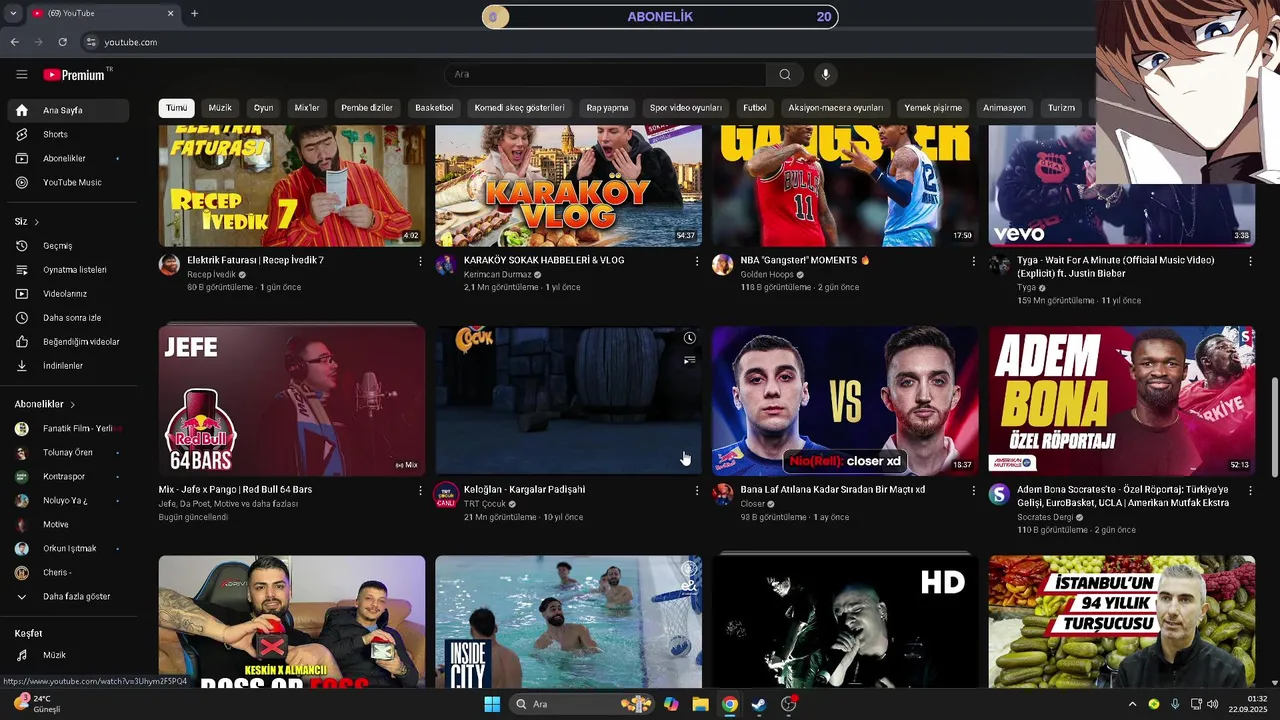
Task: Open Daha sonra izle list
Action: [x=69, y=318]
